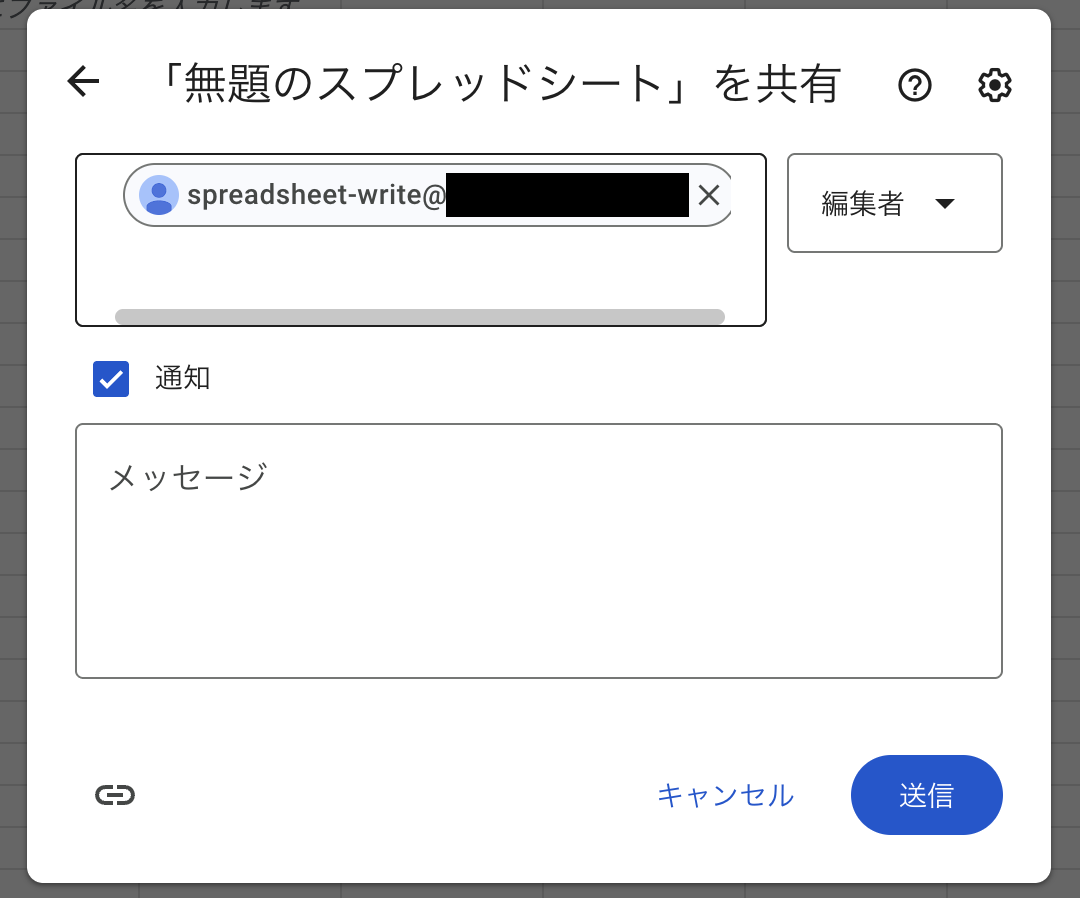Click the blacked-out domain in the email chip
The image size is (1080, 898).
click(567, 195)
